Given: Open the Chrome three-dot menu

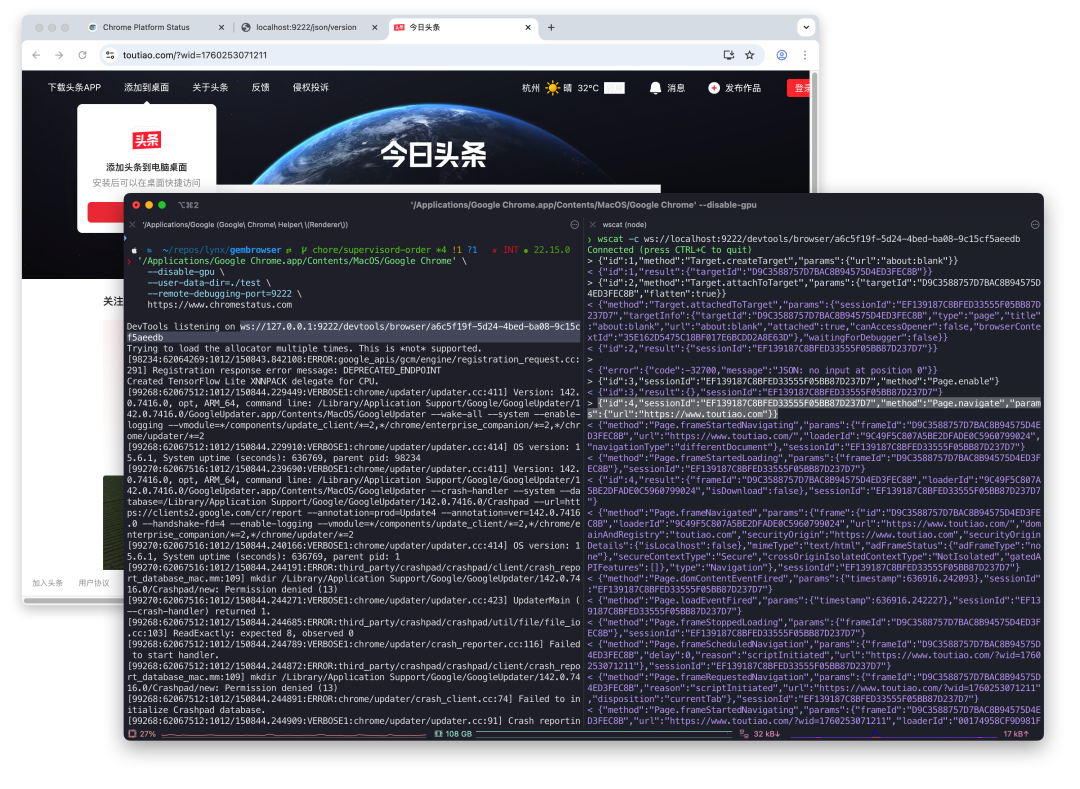Looking at the screenshot, I should [805, 55].
